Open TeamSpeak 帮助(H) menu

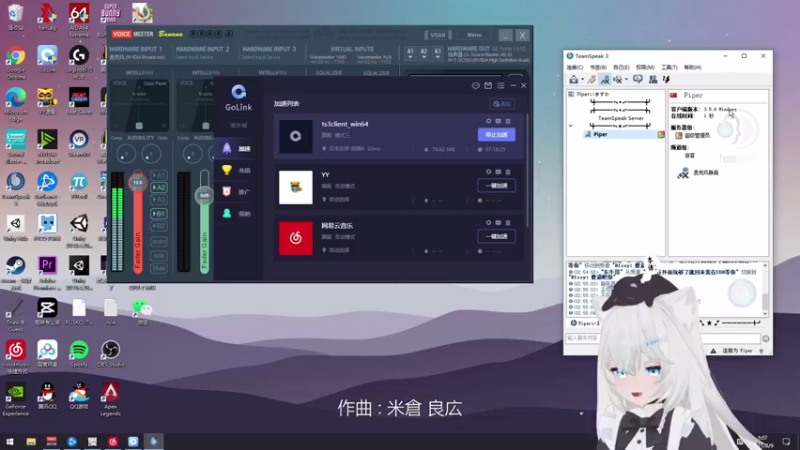(692, 67)
